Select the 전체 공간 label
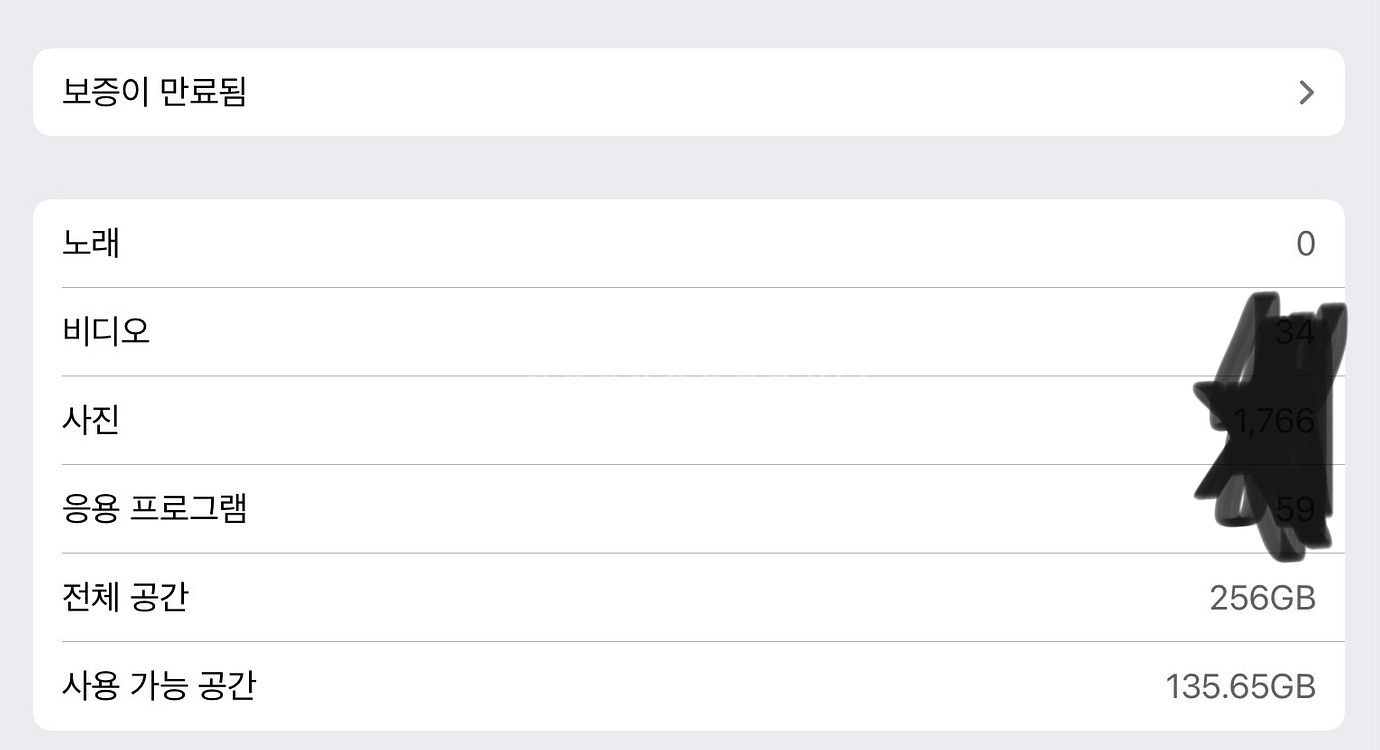Viewport: 1380px width, 750px height. point(125,597)
